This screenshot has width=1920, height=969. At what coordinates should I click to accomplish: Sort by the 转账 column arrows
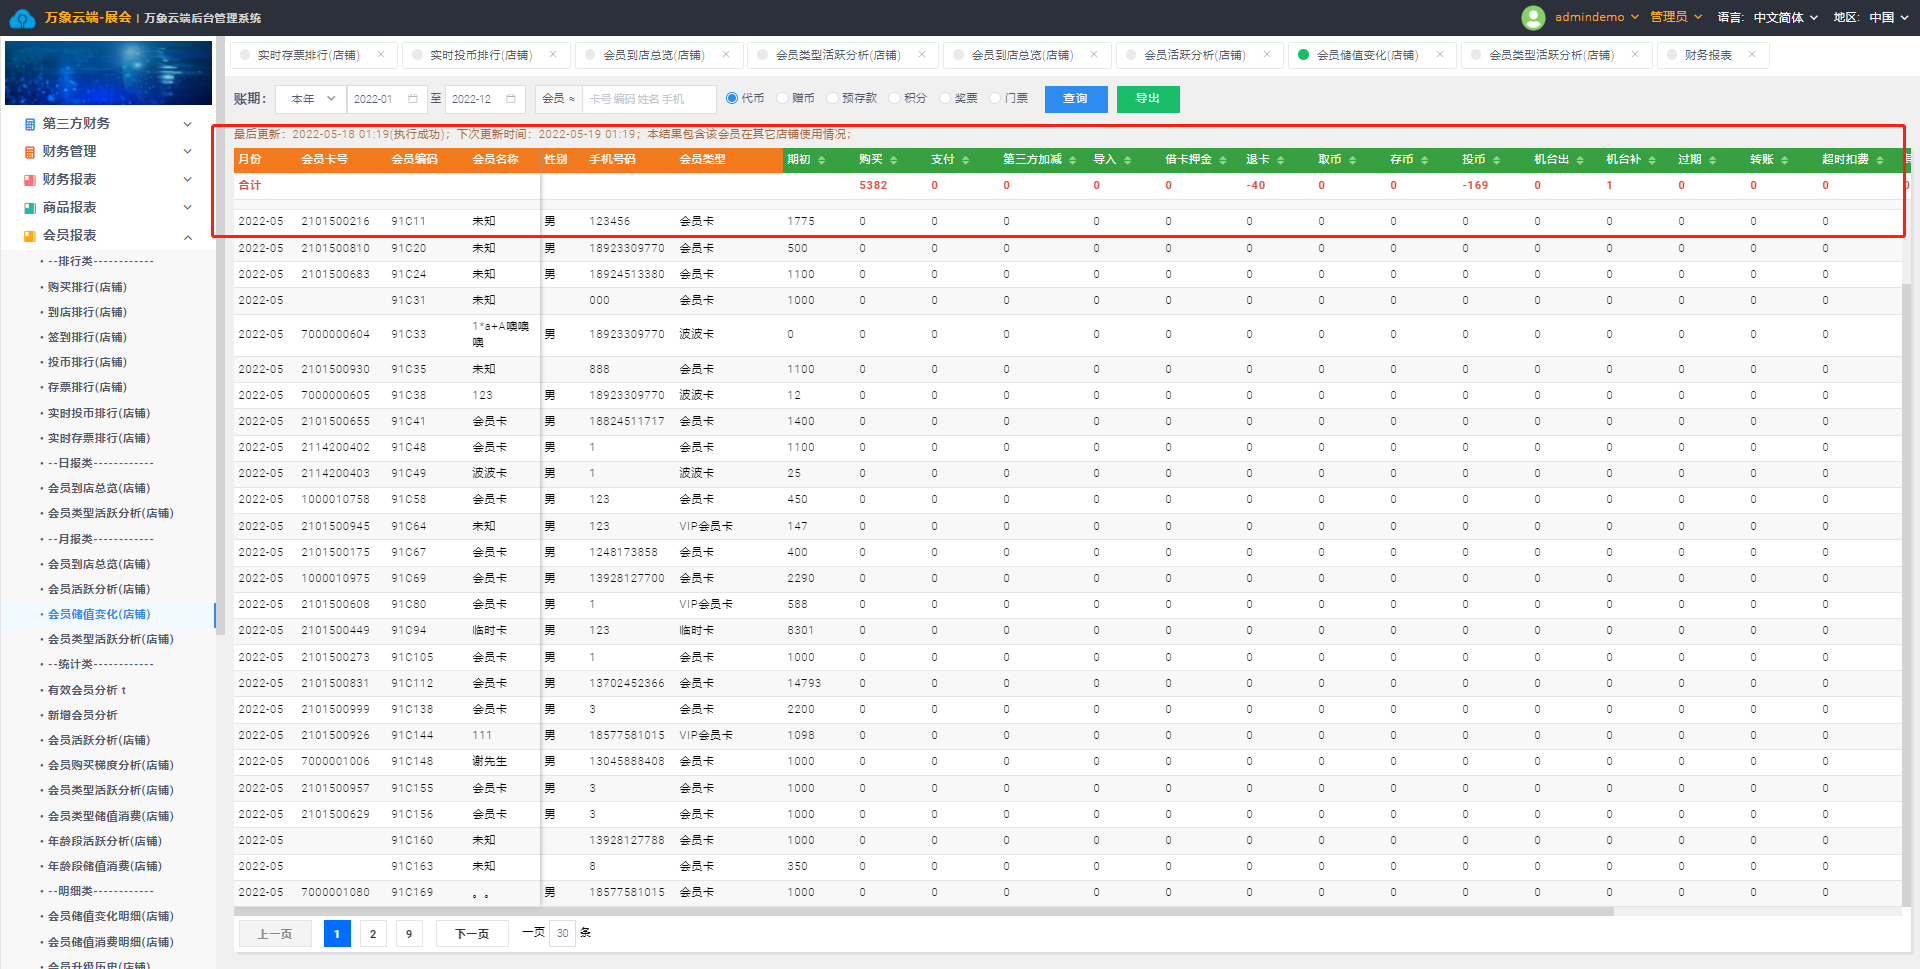1785,160
